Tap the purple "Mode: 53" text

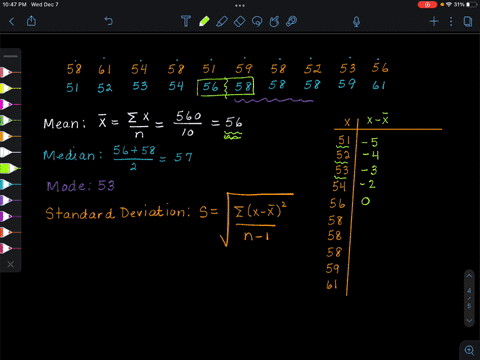(80, 186)
